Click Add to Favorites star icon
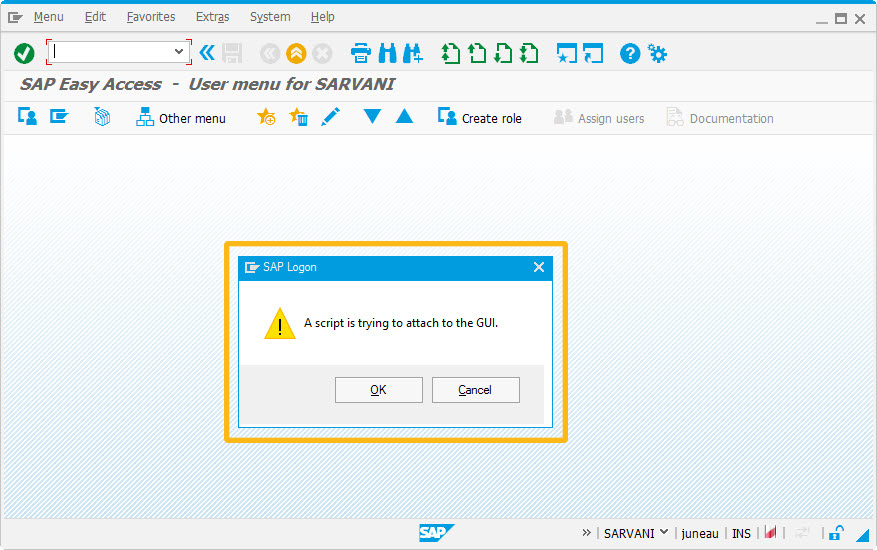The width and height of the screenshot is (877, 550). coord(266,117)
